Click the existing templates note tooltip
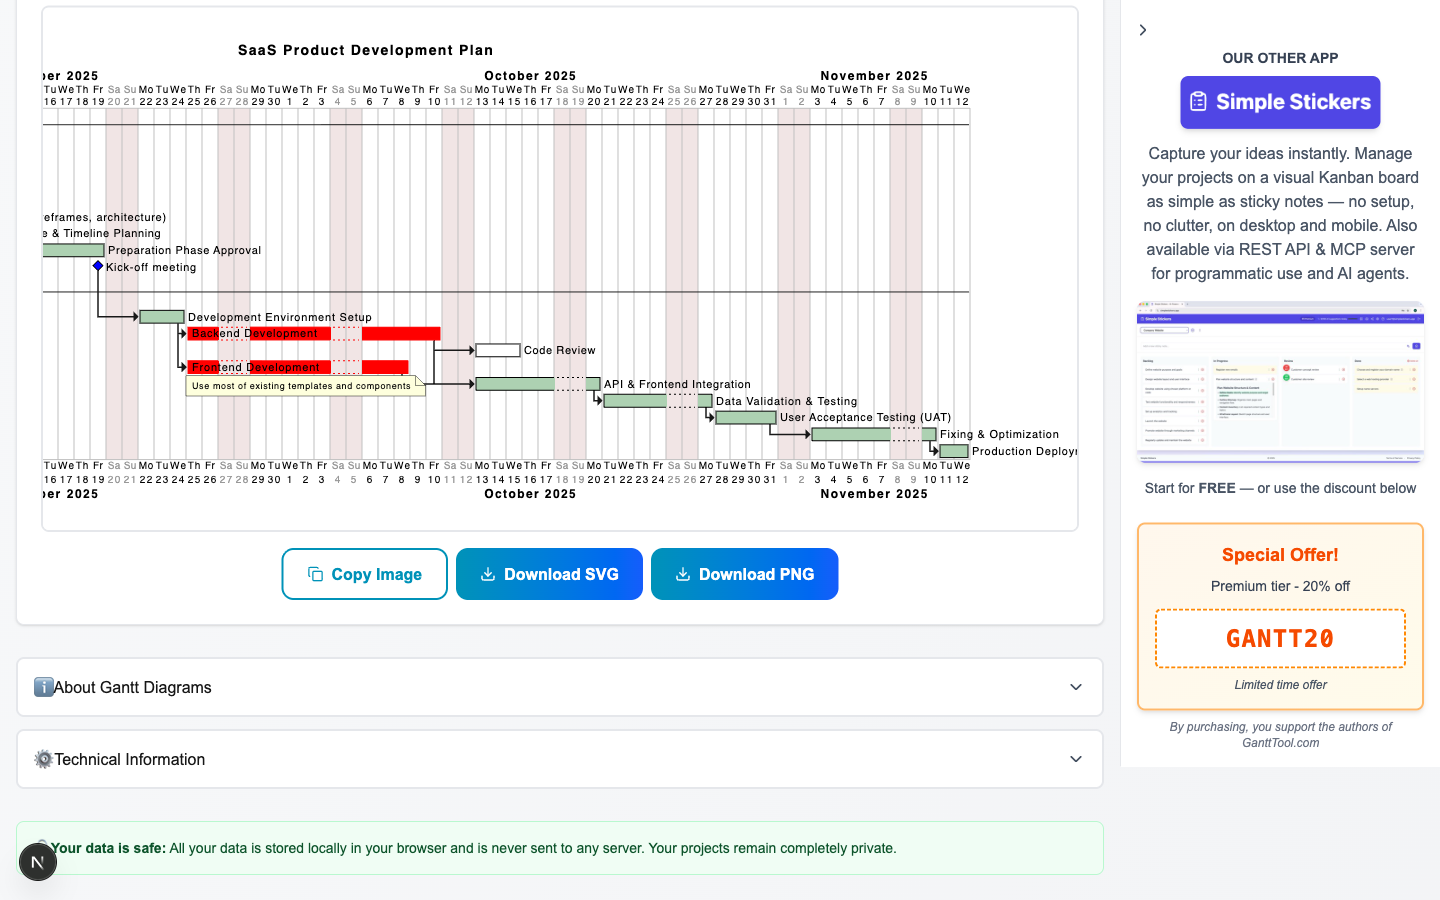The width and height of the screenshot is (1440, 900). [305, 386]
